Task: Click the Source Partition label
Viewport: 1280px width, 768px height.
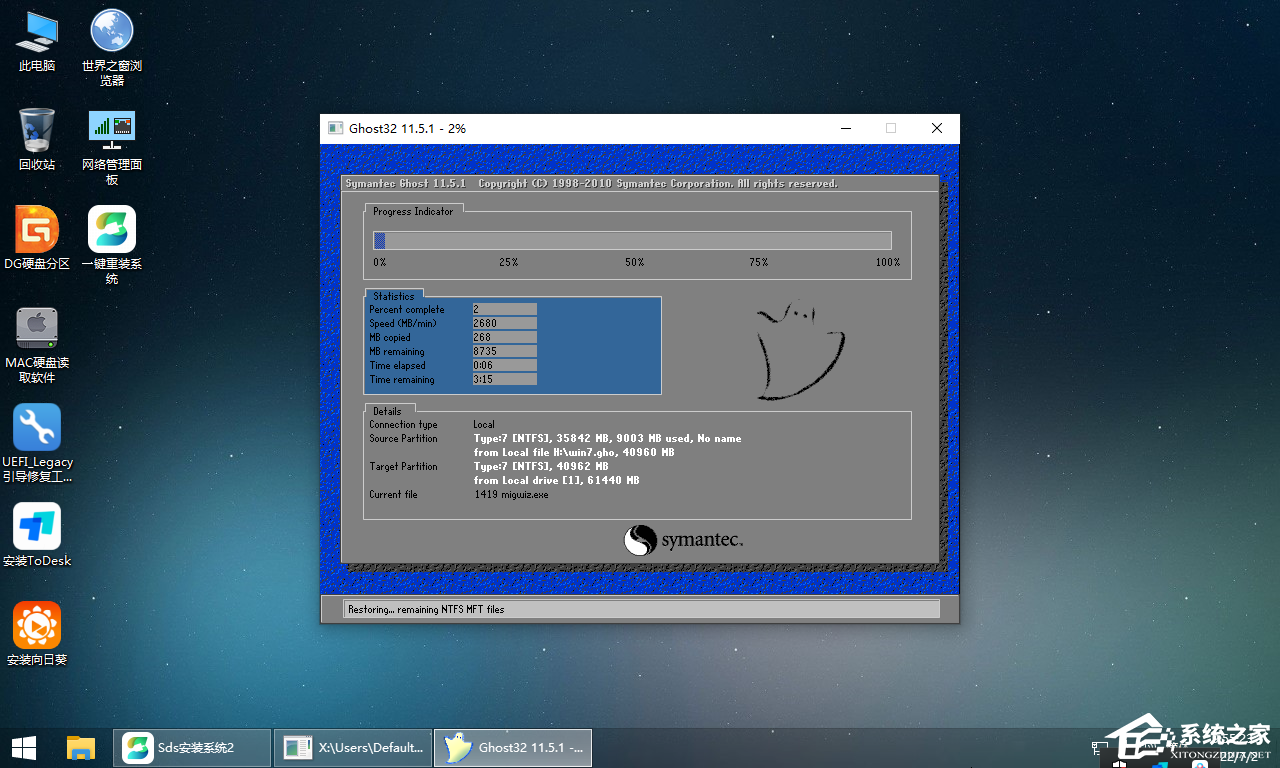Action: tap(403, 438)
